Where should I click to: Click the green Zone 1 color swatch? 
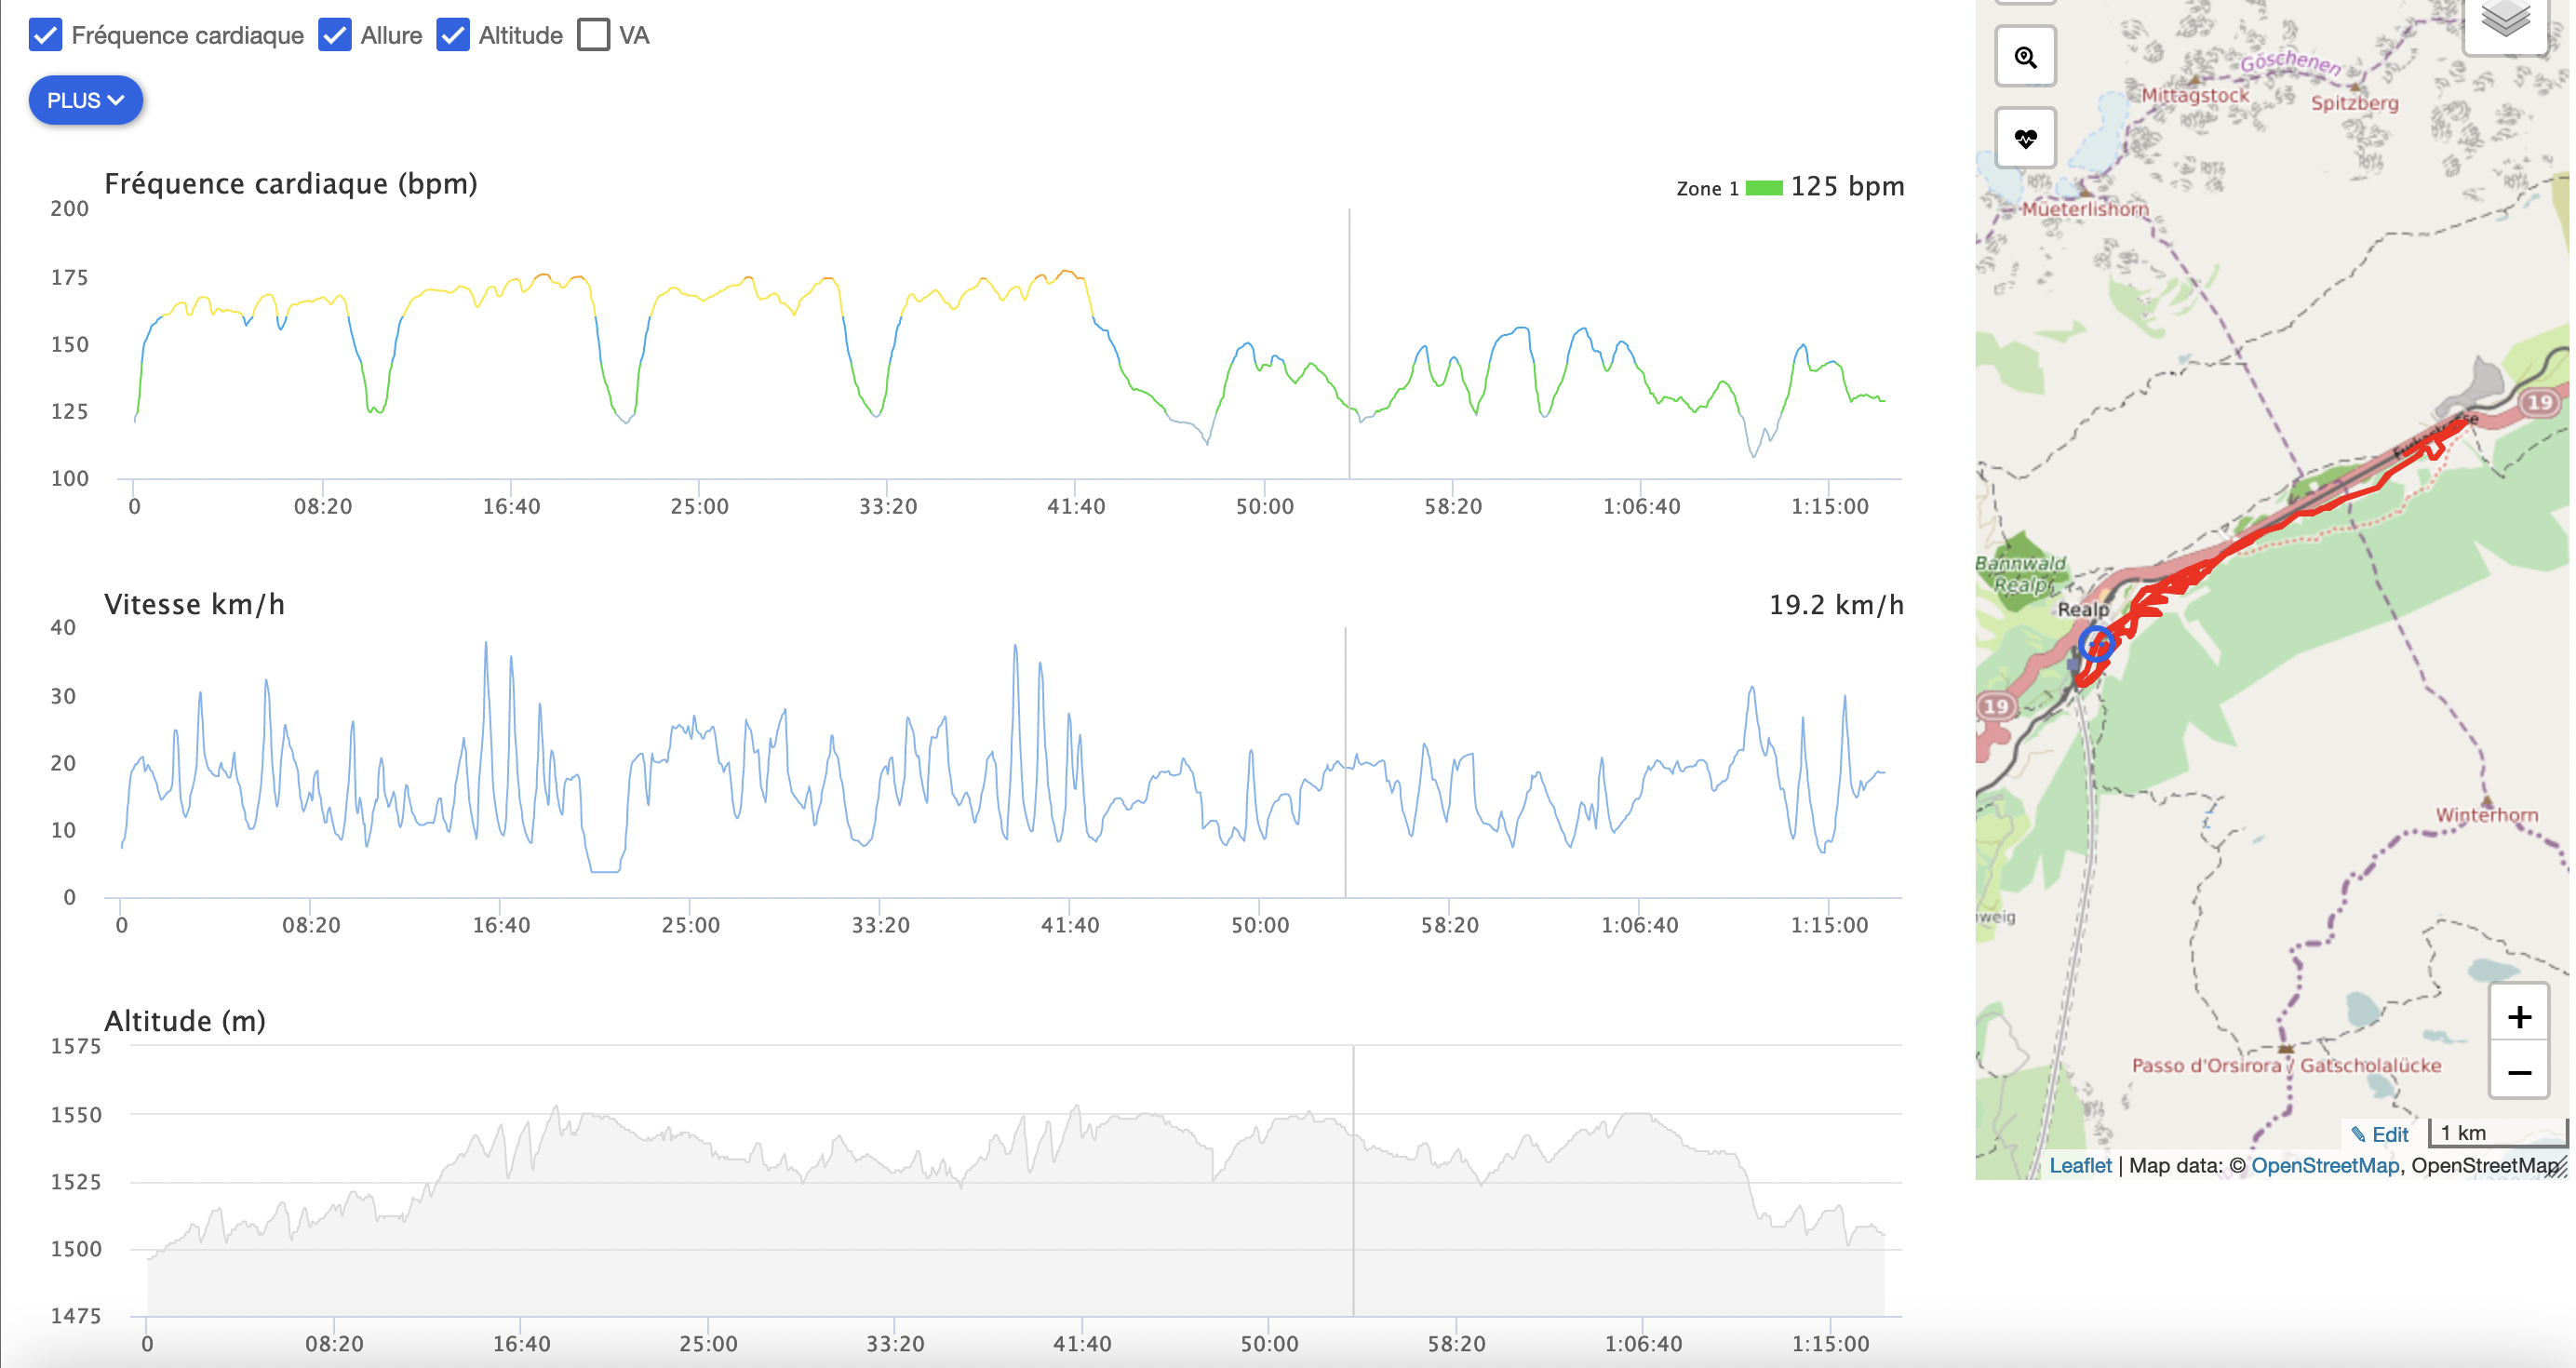coord(1764,188)
